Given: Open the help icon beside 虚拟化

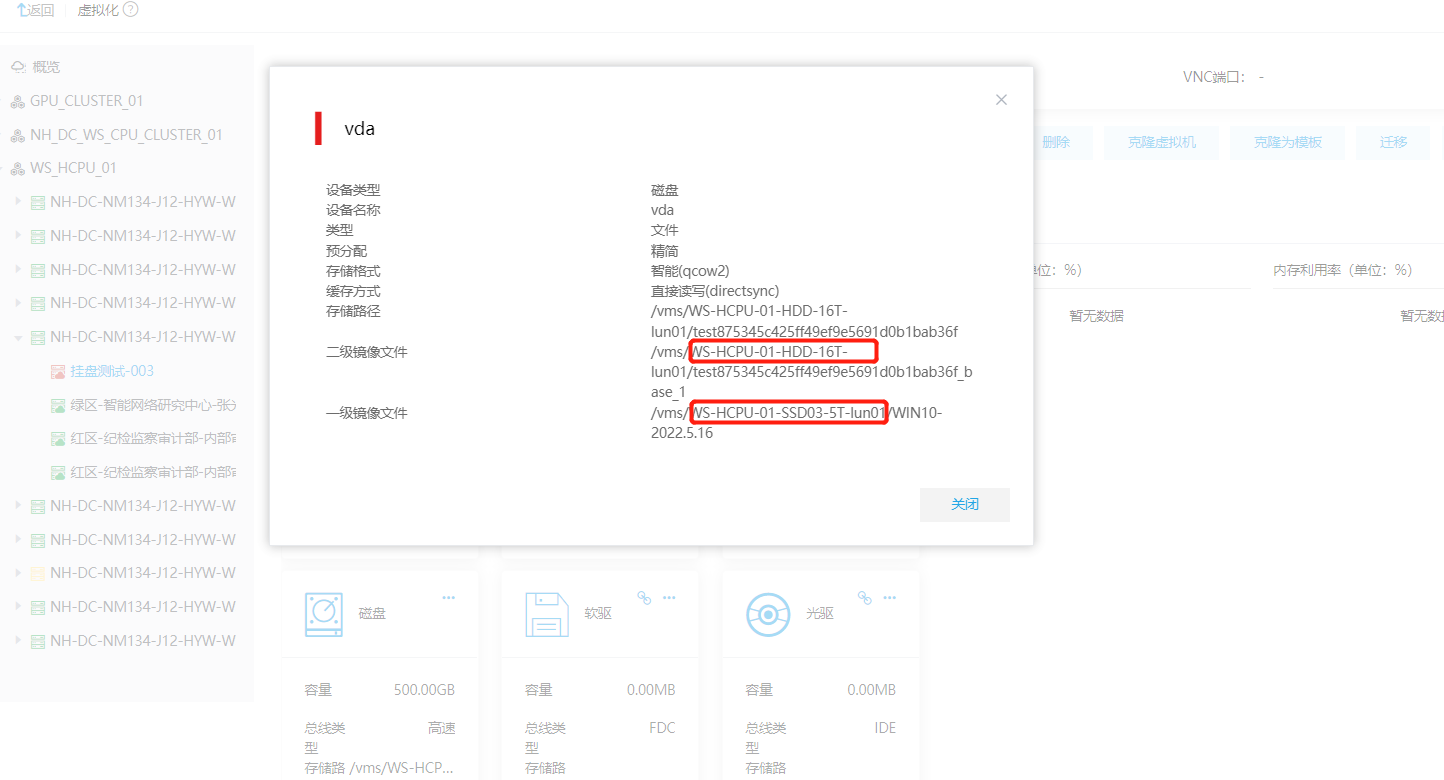Looking at the screenshot, I should (x=130, y=10).
